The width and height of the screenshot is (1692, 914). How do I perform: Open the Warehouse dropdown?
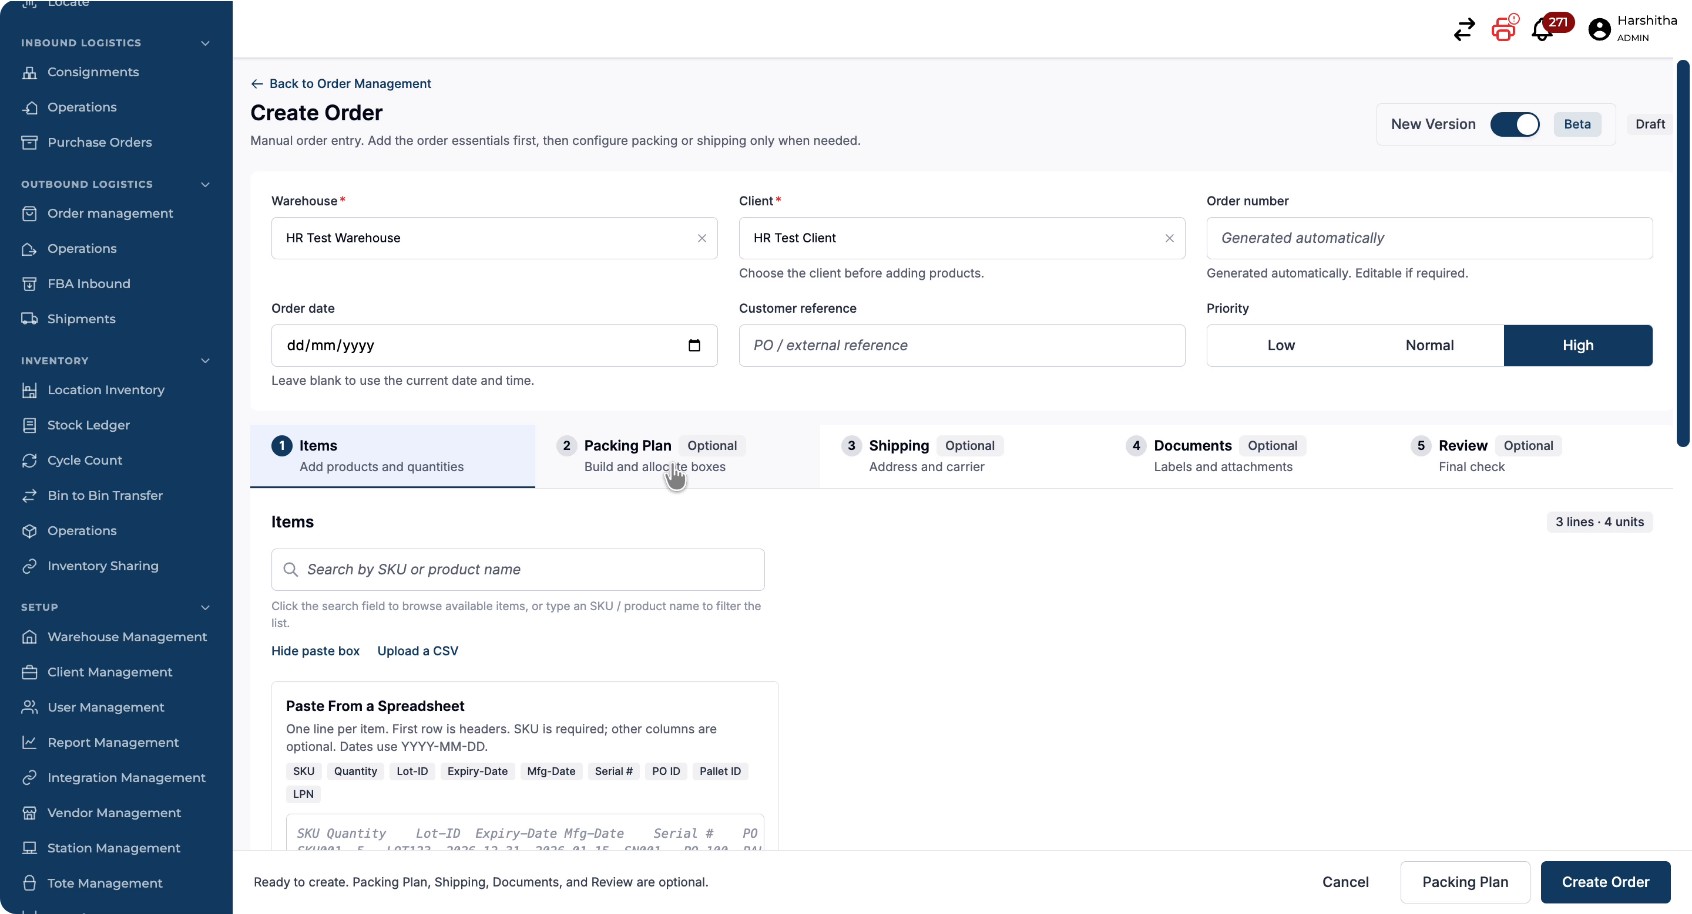click(494, 238)
